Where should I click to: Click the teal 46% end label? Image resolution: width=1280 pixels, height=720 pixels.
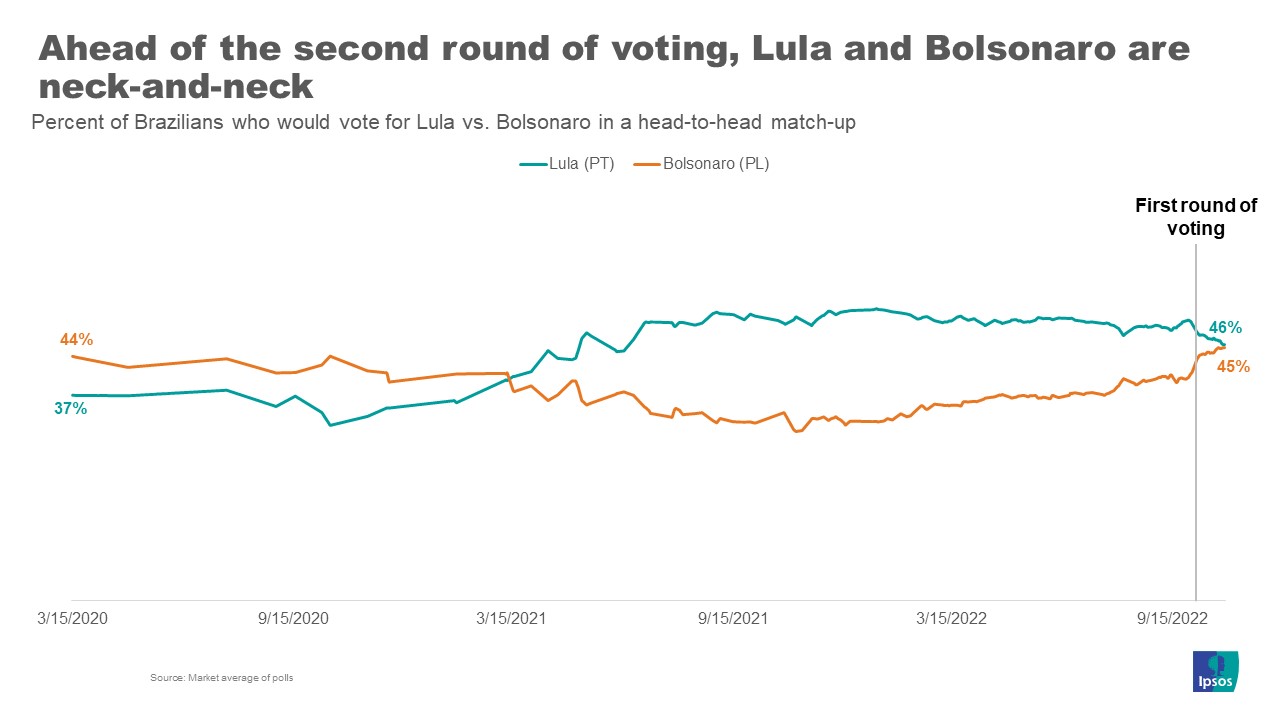click(1225, 327)
